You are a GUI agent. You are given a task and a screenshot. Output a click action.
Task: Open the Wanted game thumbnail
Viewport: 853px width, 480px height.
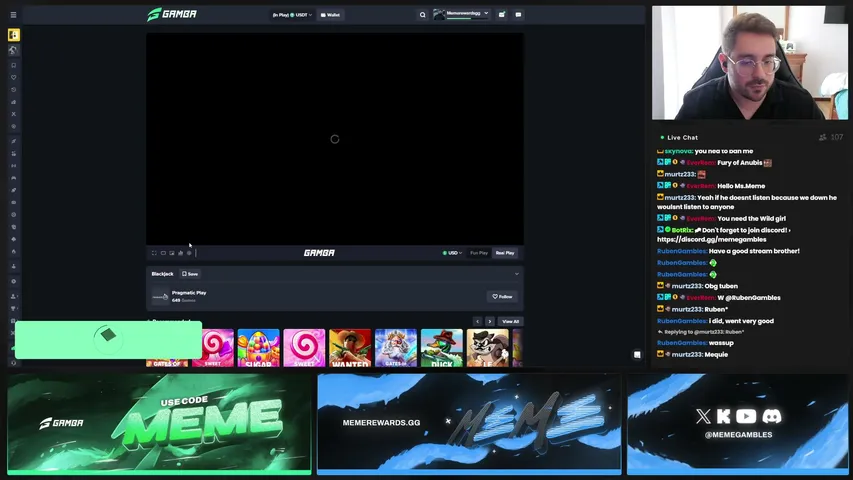click(350, 348)
